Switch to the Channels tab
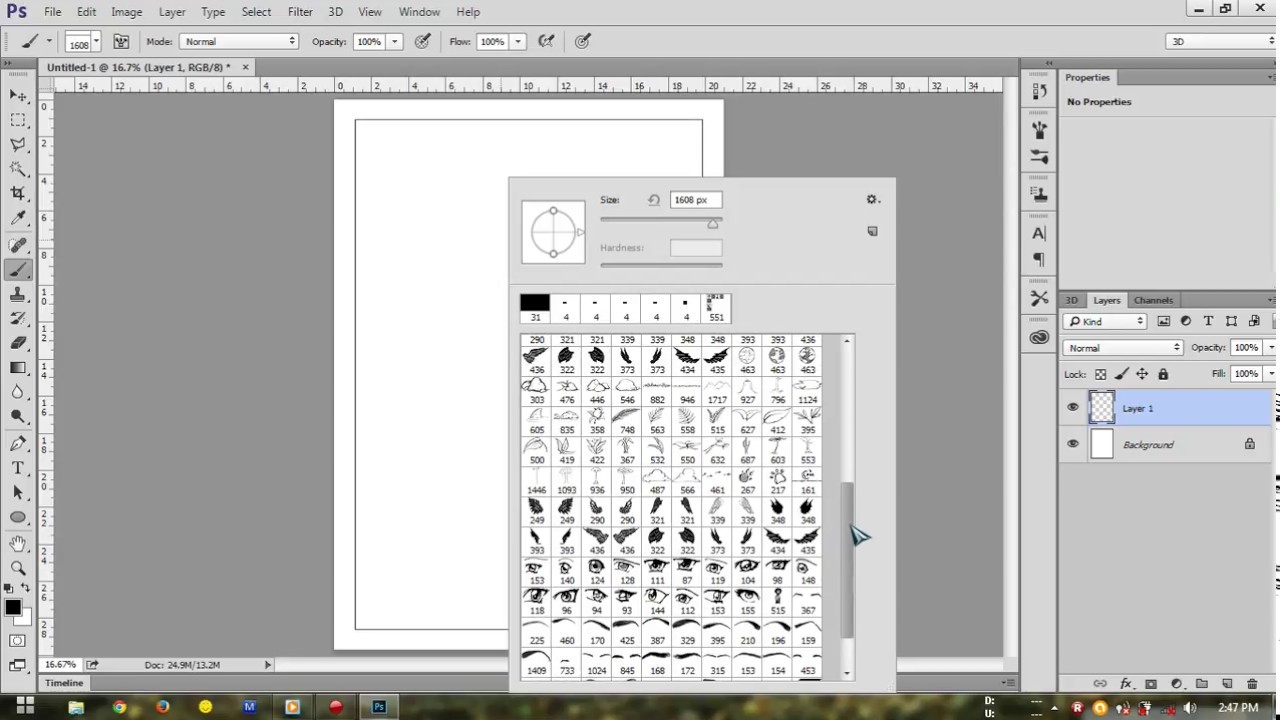Viewport: 1280px width, 720px height. 1153,300
